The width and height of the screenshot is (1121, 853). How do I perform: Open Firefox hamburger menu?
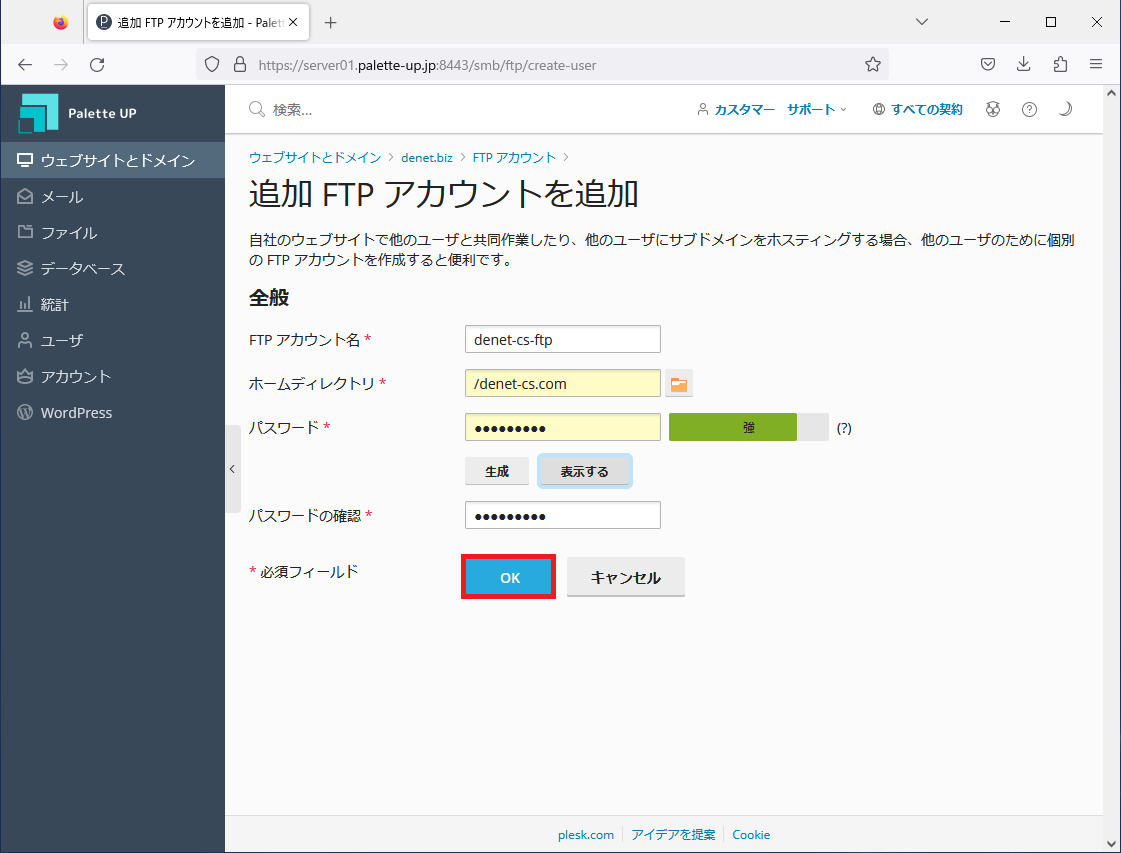tap(1095, 65)
